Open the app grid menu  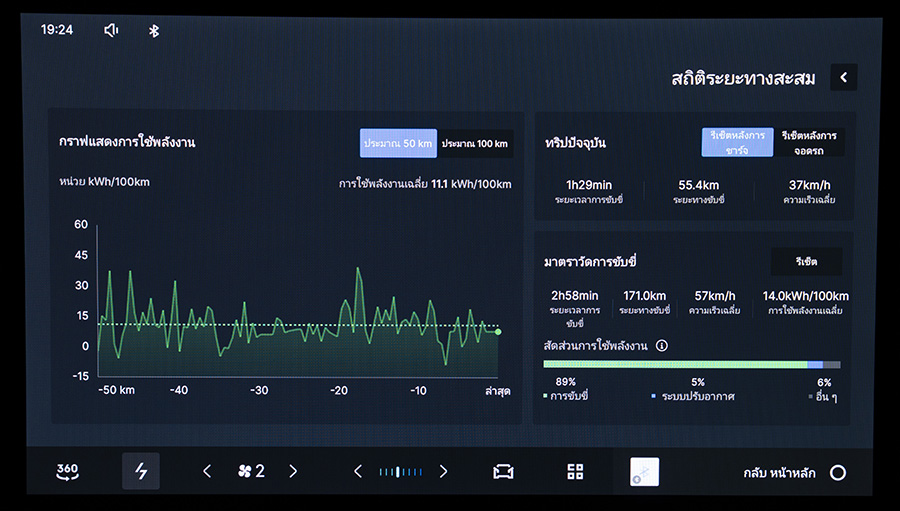tap(575, 472)
